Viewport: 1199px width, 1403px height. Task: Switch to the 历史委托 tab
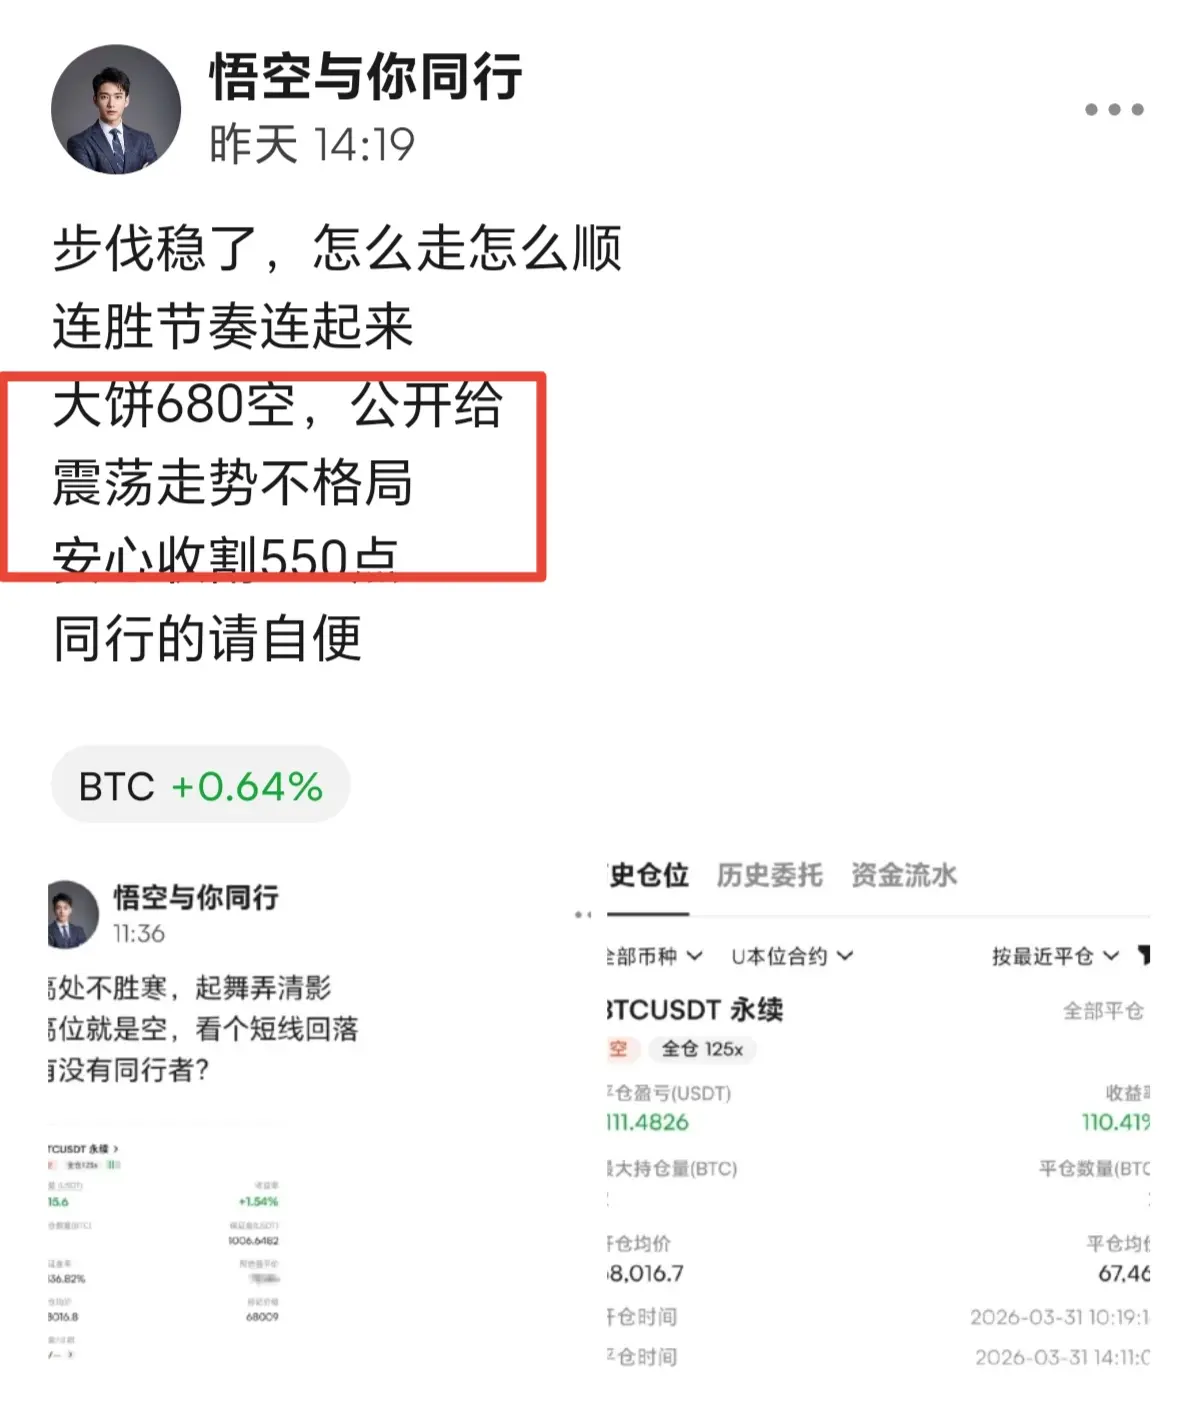[x=769, y=875]
